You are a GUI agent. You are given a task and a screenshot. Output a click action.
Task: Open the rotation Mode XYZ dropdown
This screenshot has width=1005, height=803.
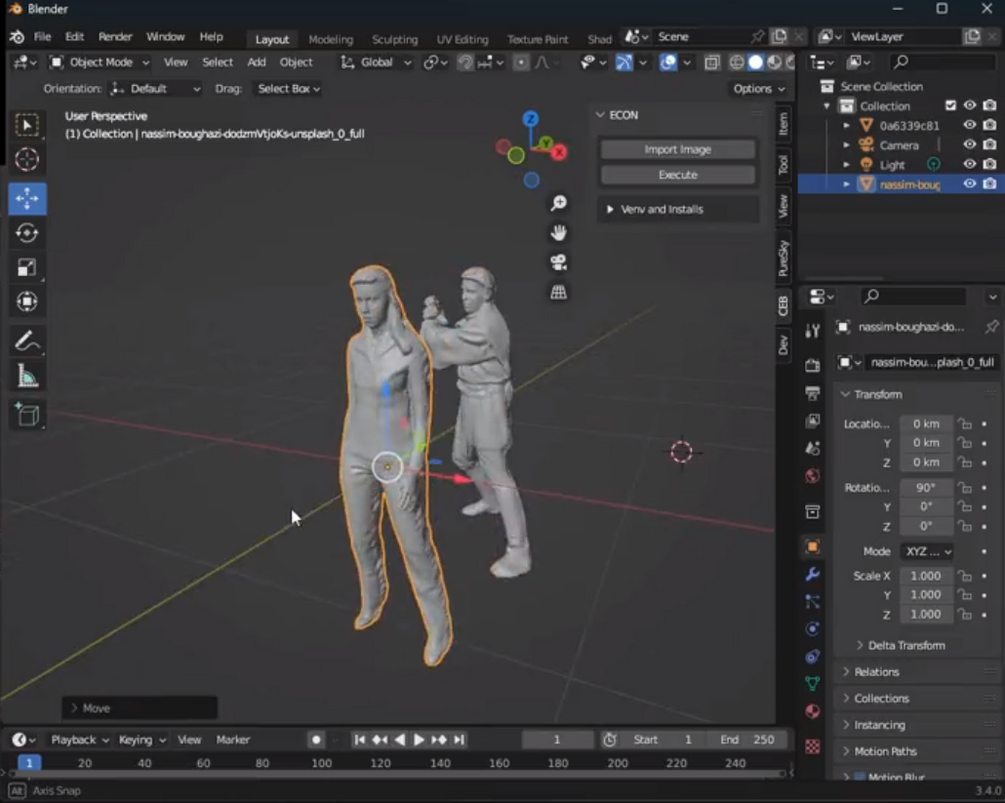coord(927,551)
